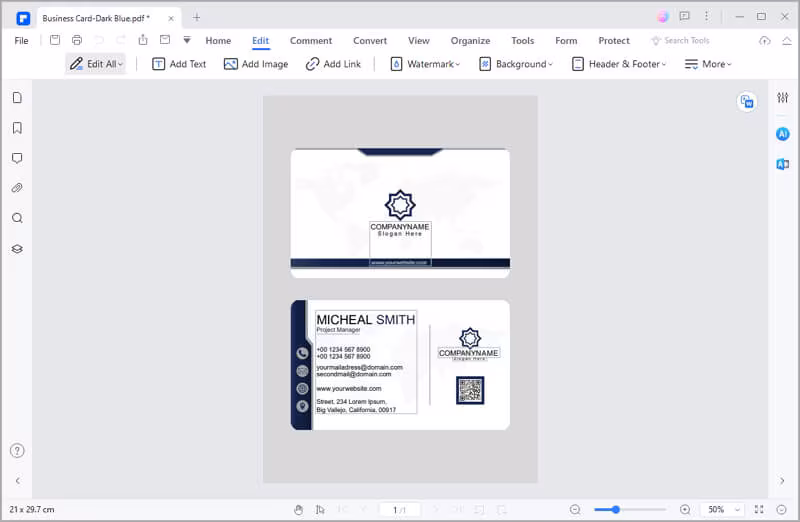
Task: Click the zoom out minus icon
Action: click(575, 509)
